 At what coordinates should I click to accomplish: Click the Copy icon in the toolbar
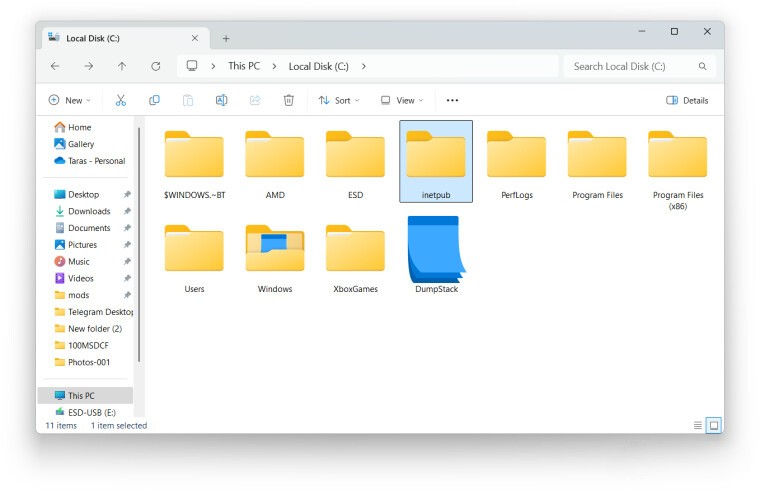[x=154, y=100]
